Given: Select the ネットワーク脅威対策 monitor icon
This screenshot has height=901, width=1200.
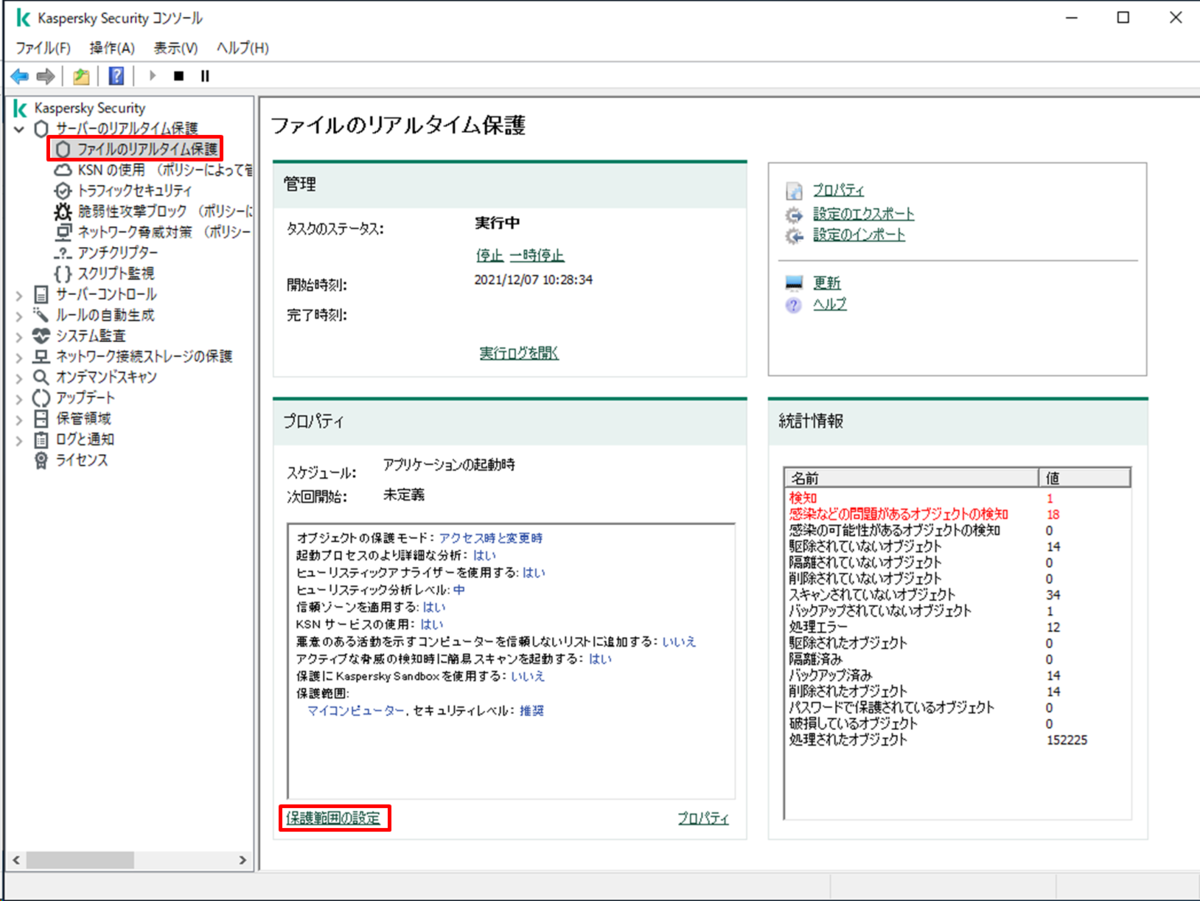Looking at the screenshot, I should 62,232.
